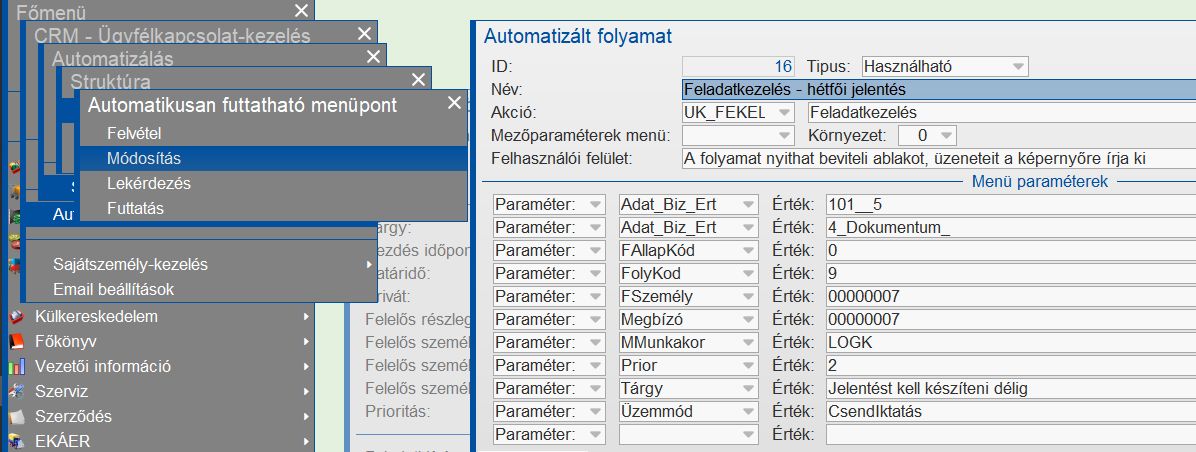Select Futtatás from the menu
Viewport: 1196px width, 452px height.
[135, 209]
